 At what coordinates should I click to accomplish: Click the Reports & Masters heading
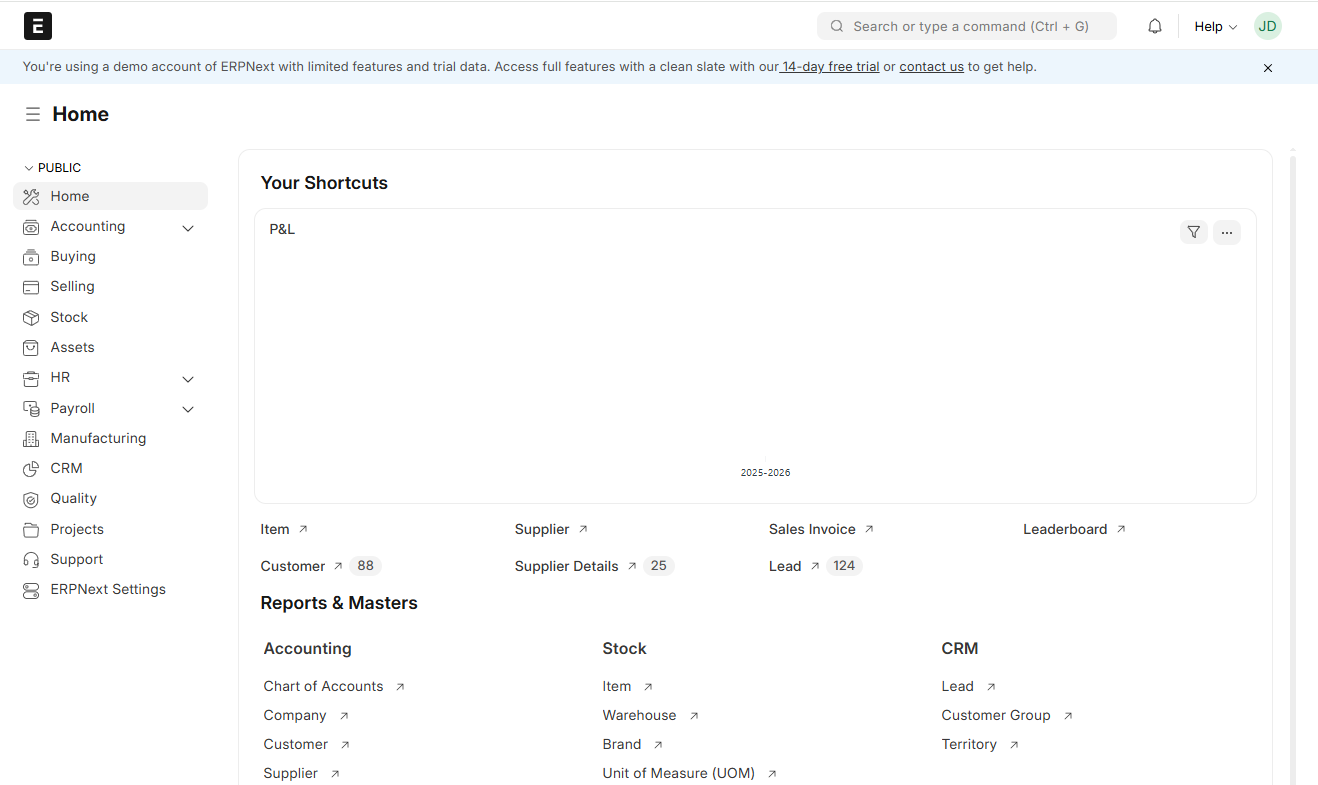click(339, 603)
